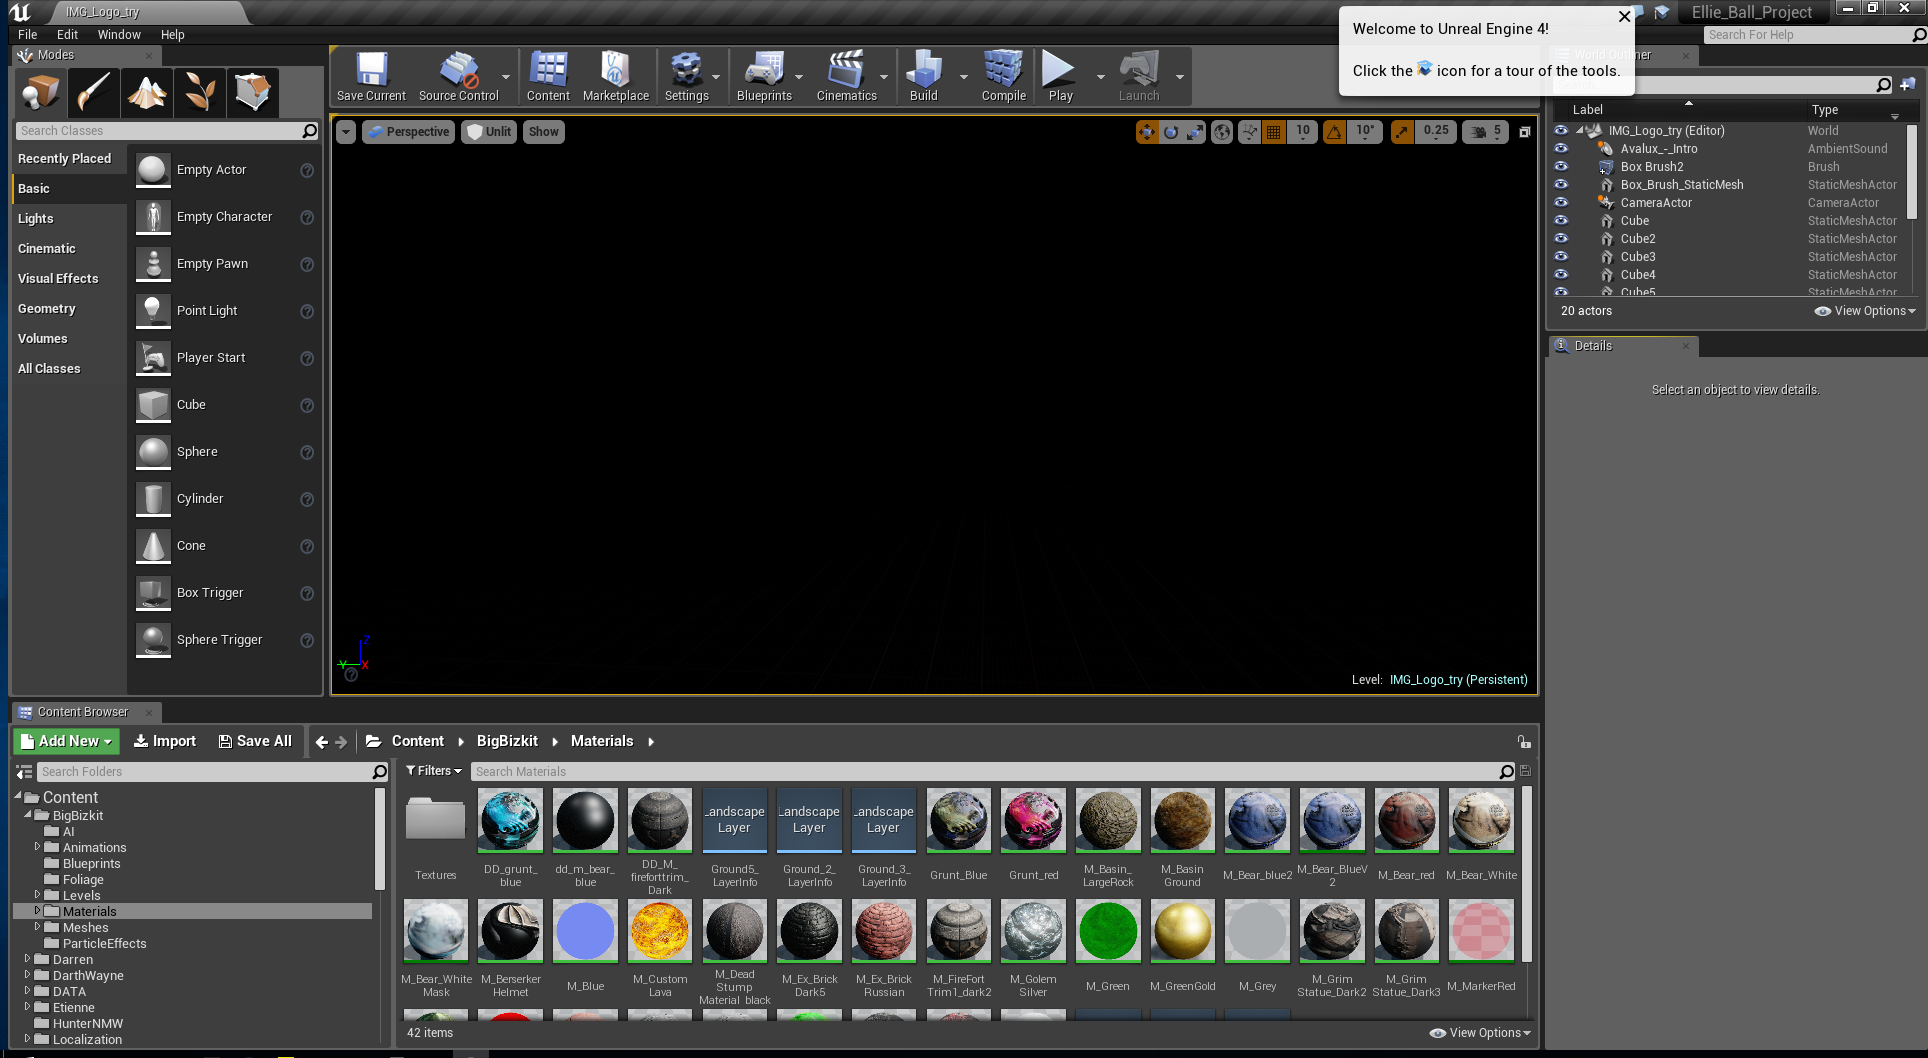Image resolution: width=1928 pixels, height=1058 pixels.
Task: Hide the Box Brush2 actor via eye icon
Action: coord(1561,167)
